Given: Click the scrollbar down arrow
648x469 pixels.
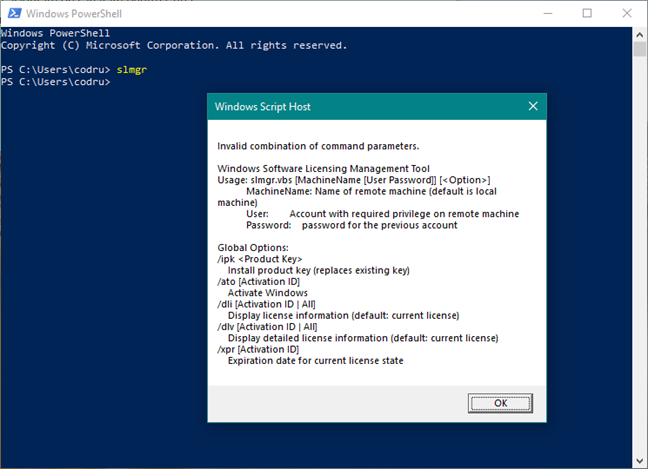Looking at the screenshot, I should pyautogui.click(x=640, y=460).
